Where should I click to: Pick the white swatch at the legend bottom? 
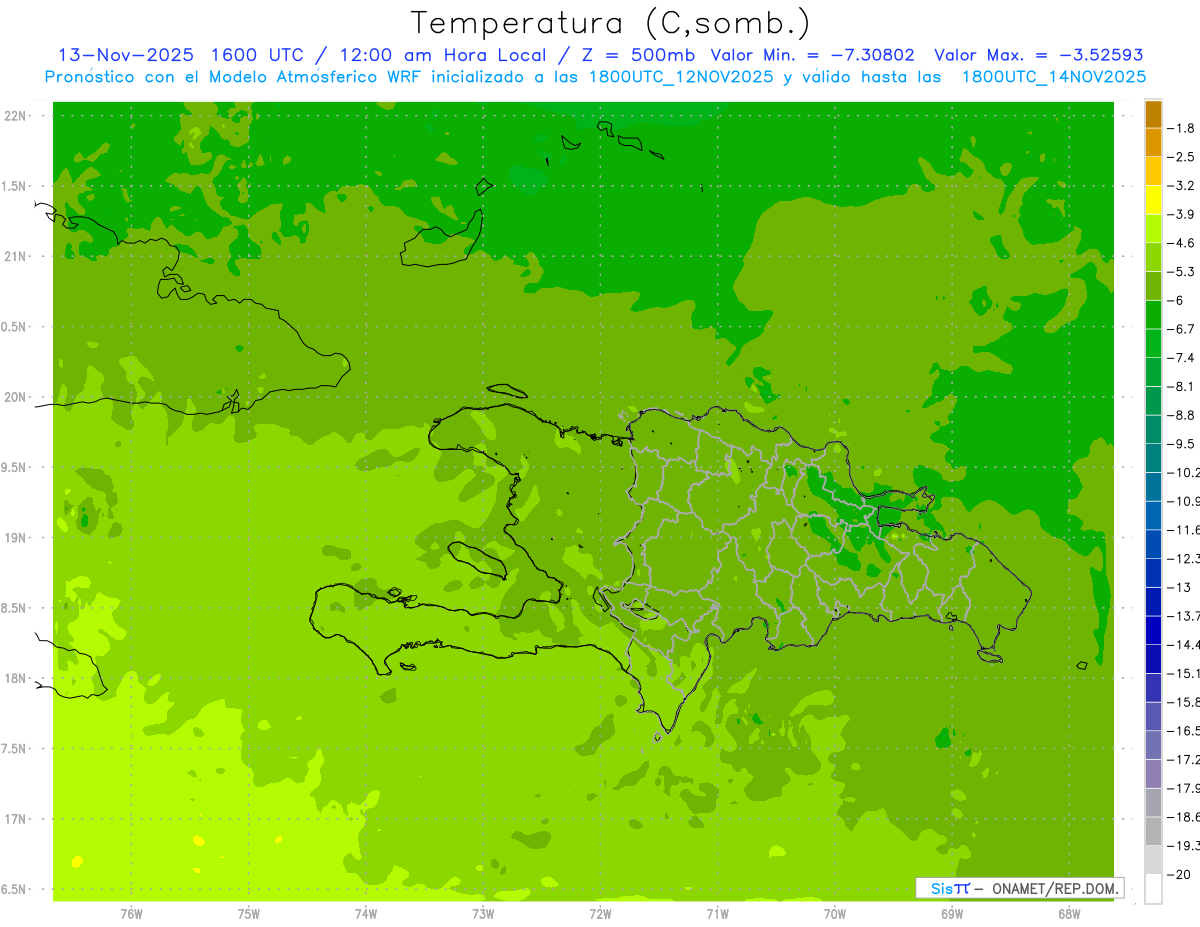click(1153, 888)
